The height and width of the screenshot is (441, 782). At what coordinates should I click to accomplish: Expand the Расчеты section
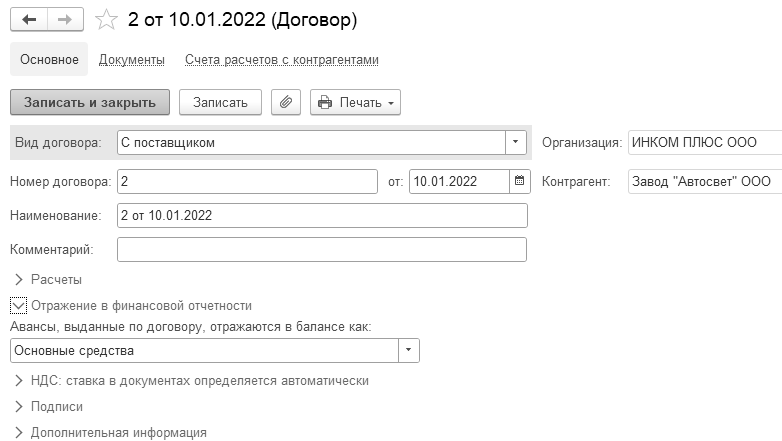pos(20,279)
